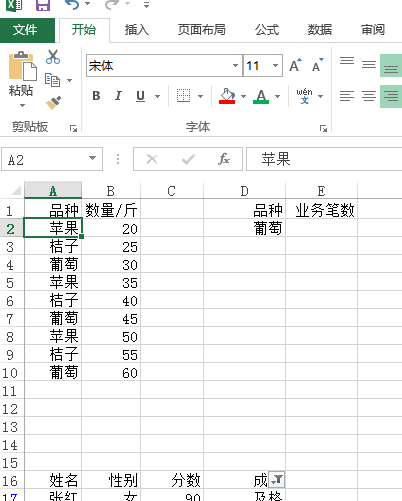Click the Align Left icon
The width and height of the screenshot is (402, 501).
coord(347,96)
